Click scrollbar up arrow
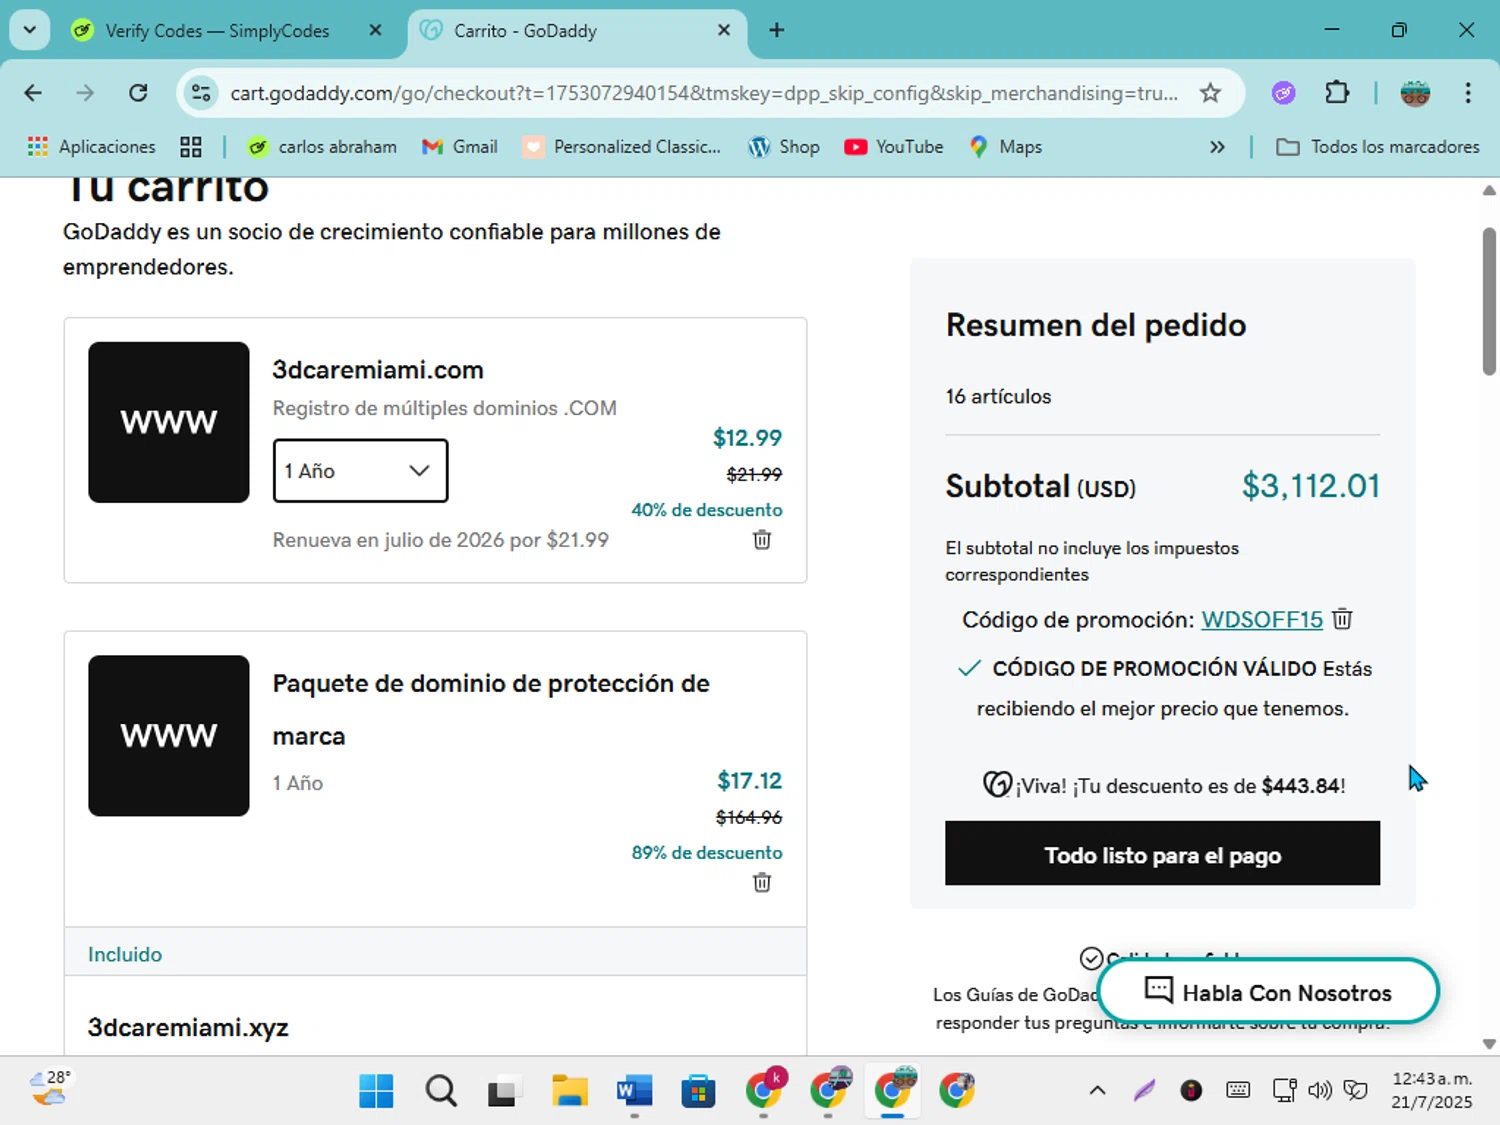Viewport: 1500px width, 1125px height. pos(1489,190)
